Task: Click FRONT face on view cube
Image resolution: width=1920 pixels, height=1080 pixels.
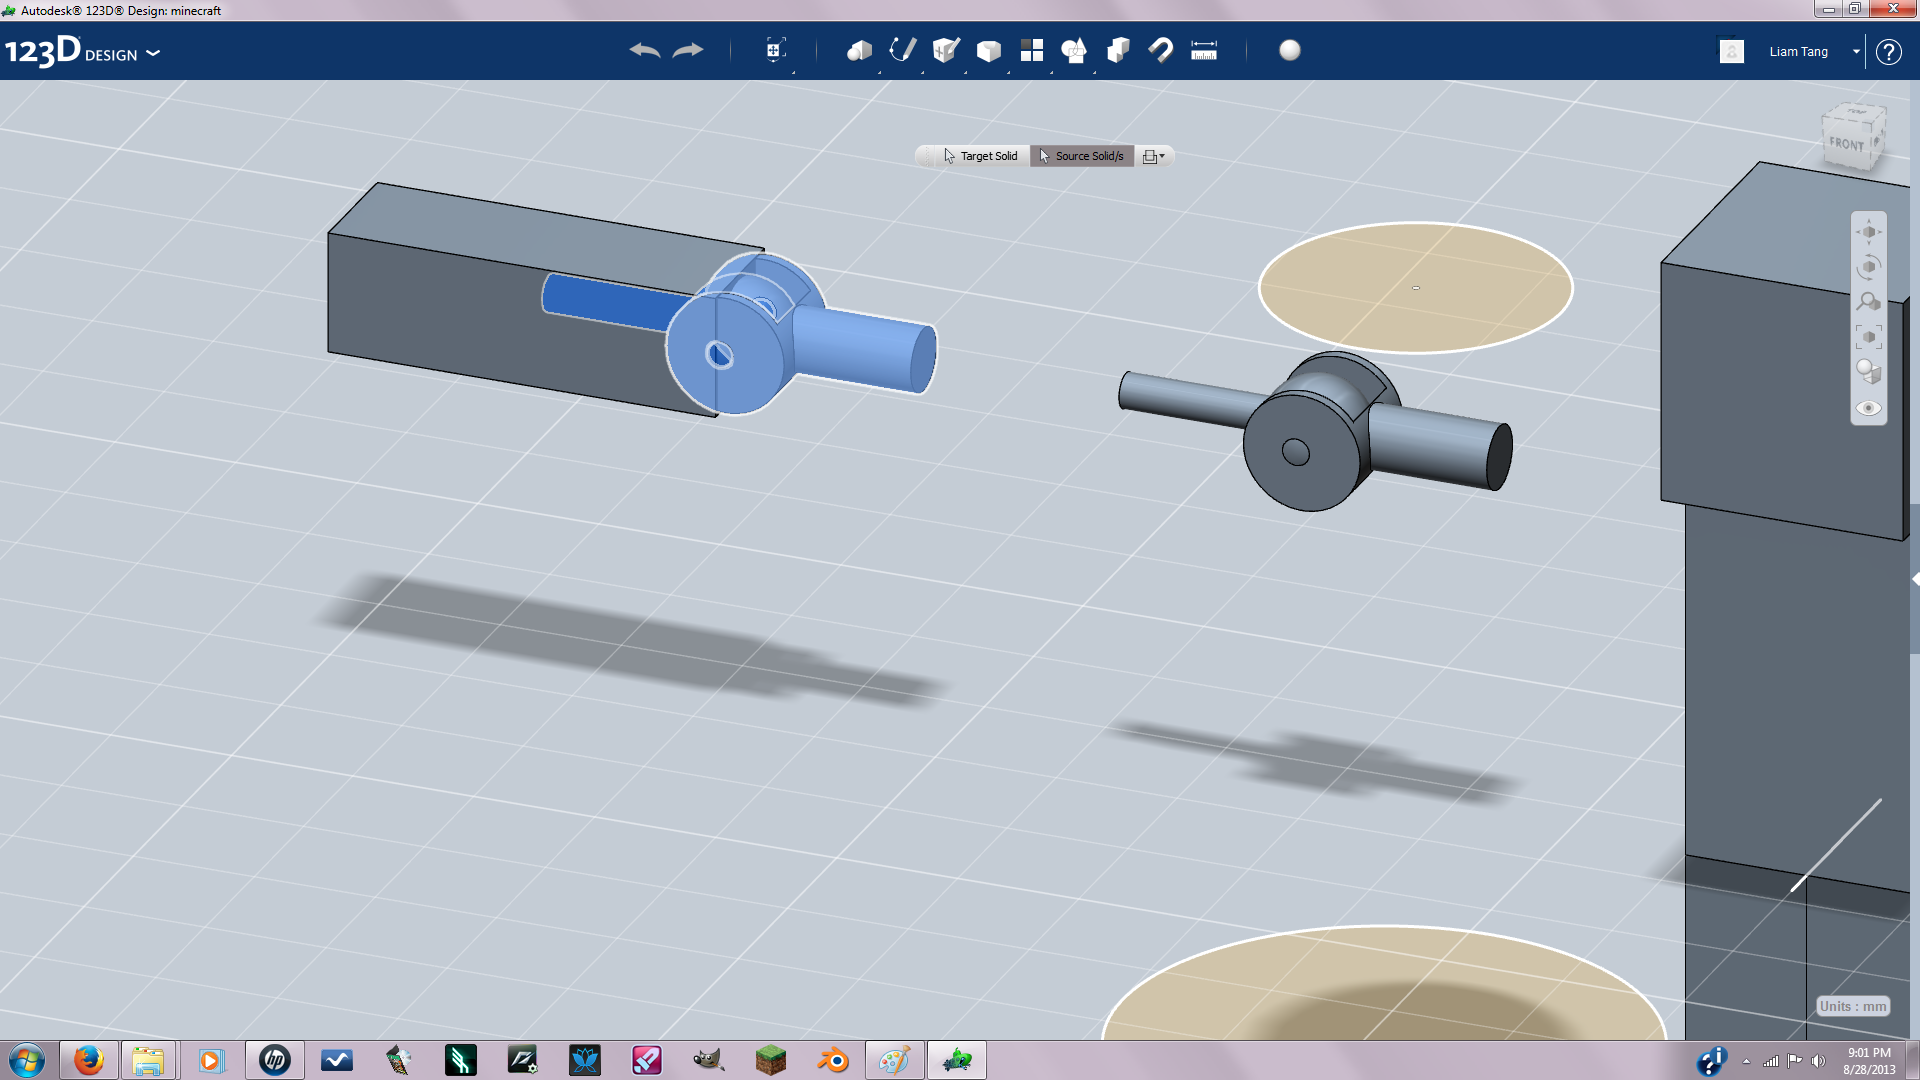Action: point(1846,145)
